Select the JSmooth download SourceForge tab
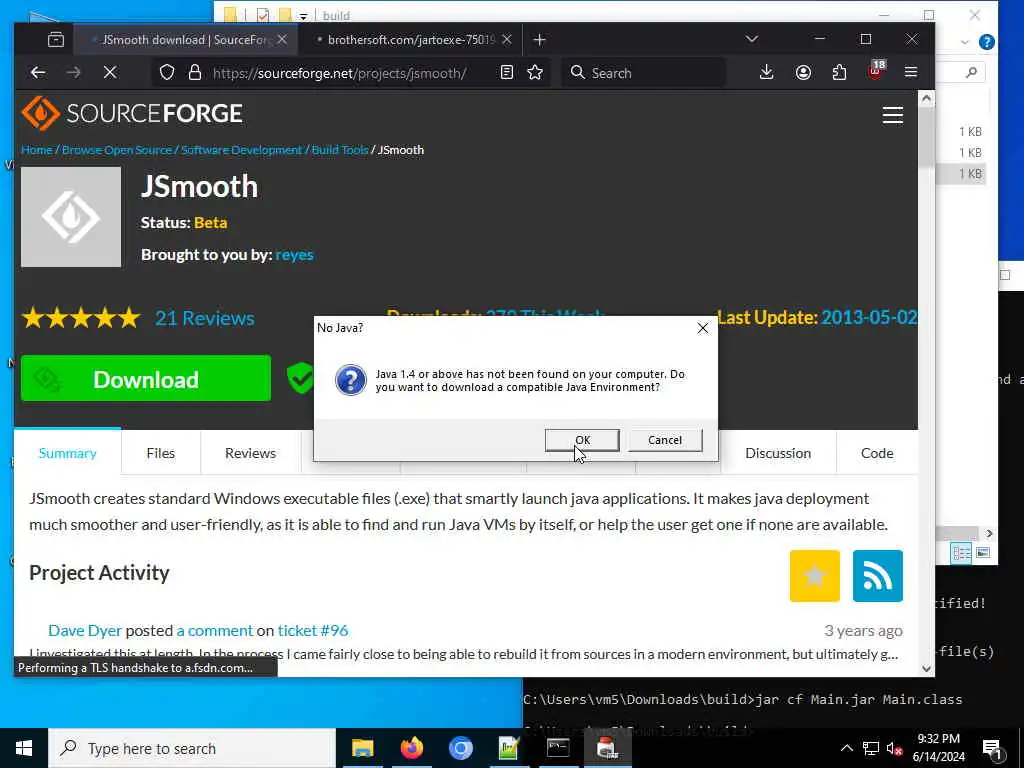Image resolution: width=1024 pixels, height=768 pixels. 186,40
